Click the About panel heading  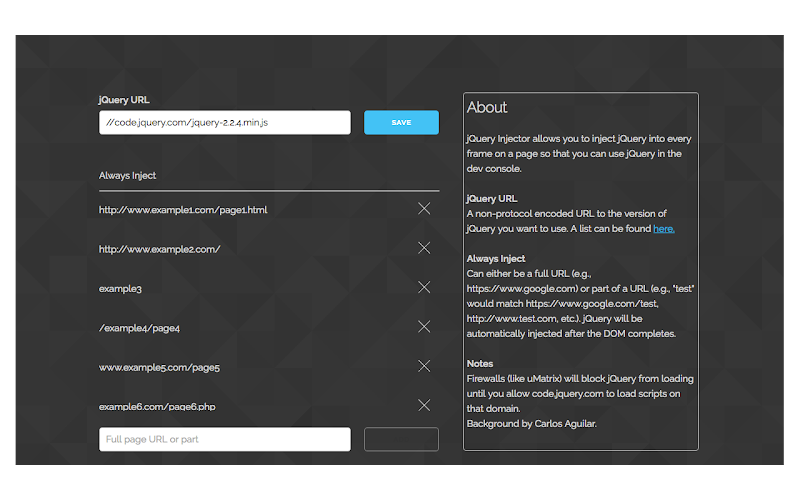487,107
